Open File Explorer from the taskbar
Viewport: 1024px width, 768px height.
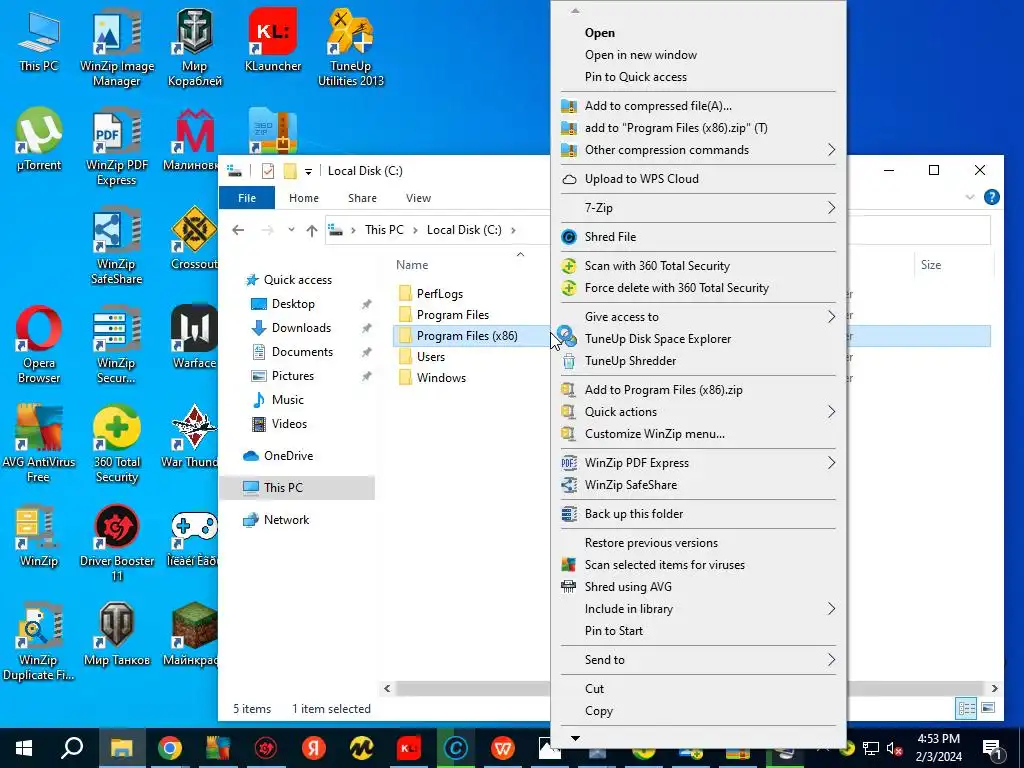121,748
